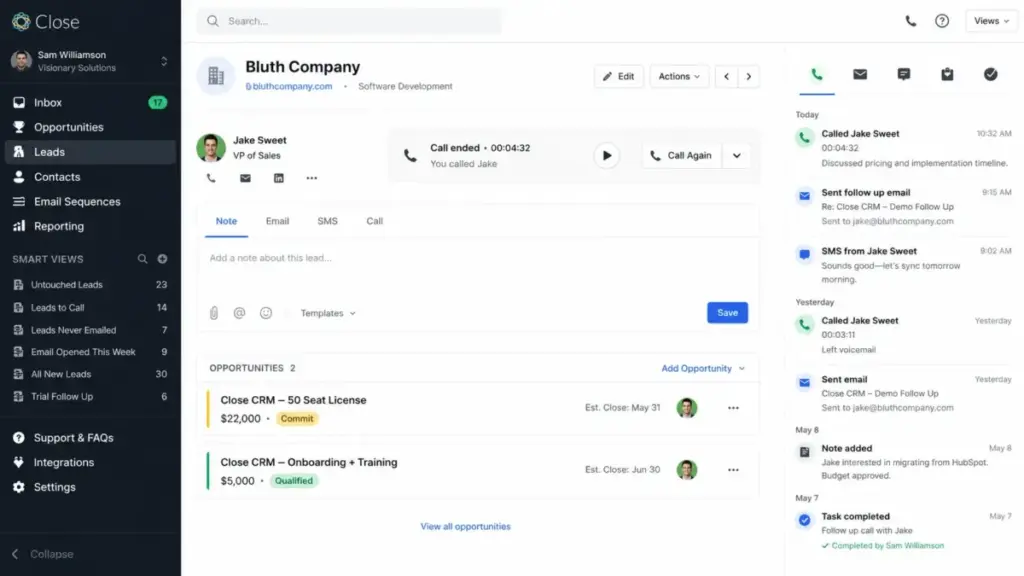Go to next lead with right arrow
The height and width of the screenshot is (576, 1024).
[x=748, y=76]
